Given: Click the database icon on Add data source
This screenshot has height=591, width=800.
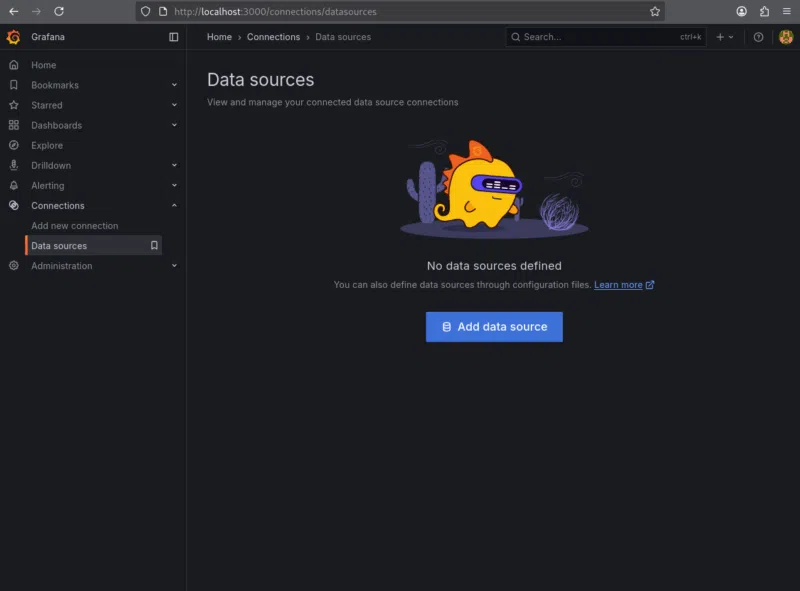Looking at the screenshot, I should coord(446,327).
